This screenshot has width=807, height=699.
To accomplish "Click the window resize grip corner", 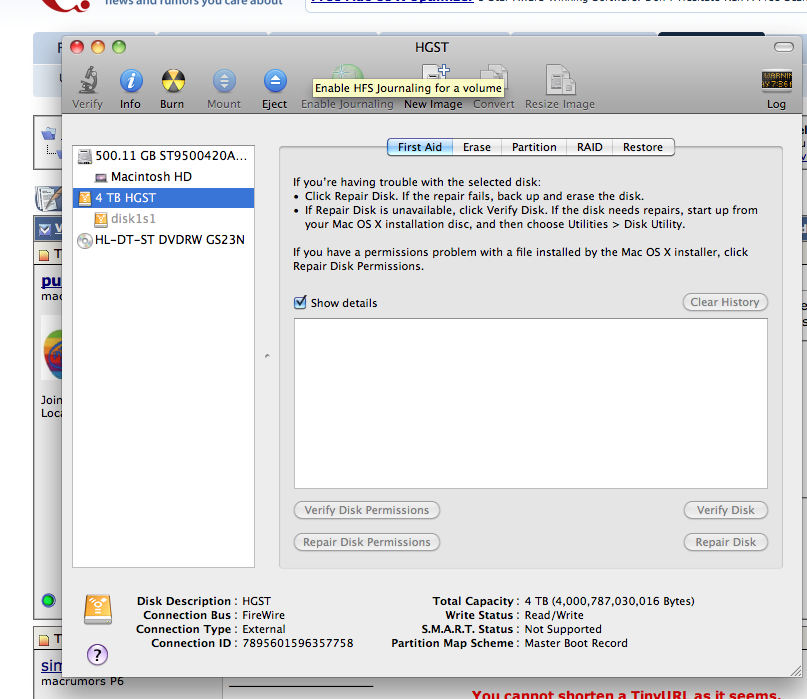I will point(796,671).
